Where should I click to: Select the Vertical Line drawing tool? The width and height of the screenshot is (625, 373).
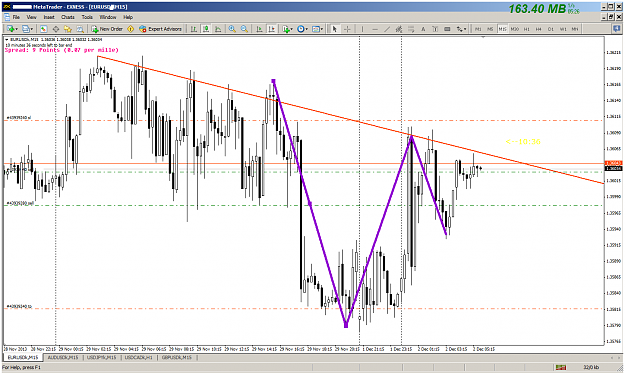coord(362,29)
